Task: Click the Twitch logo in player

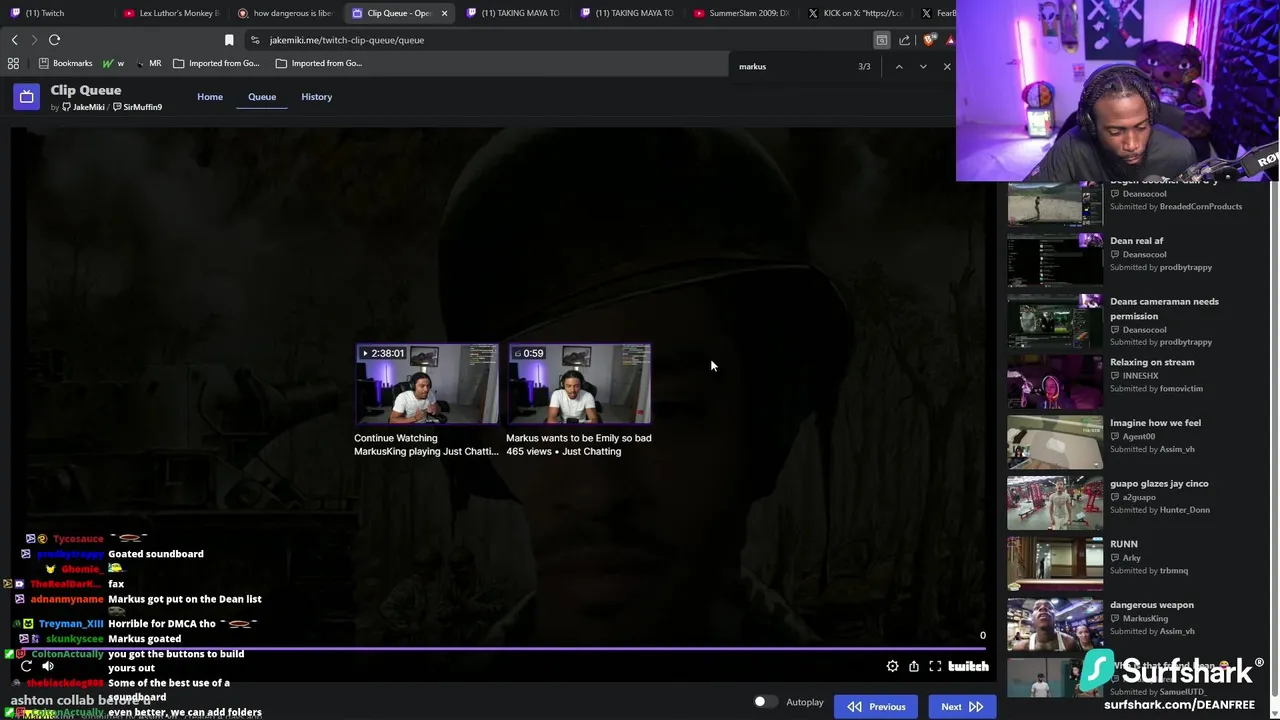Action: pyautogui.click(x=968, y=666)
